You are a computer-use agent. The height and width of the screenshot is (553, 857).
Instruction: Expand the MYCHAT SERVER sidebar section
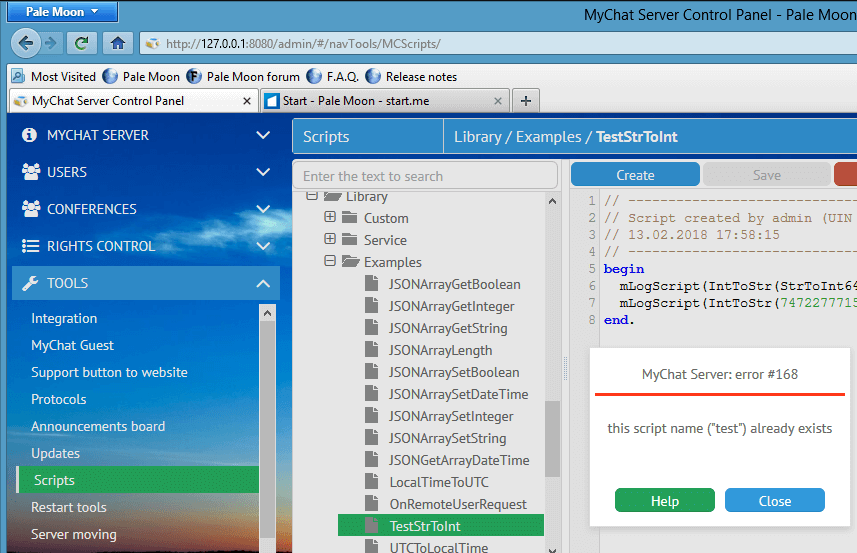263,135
